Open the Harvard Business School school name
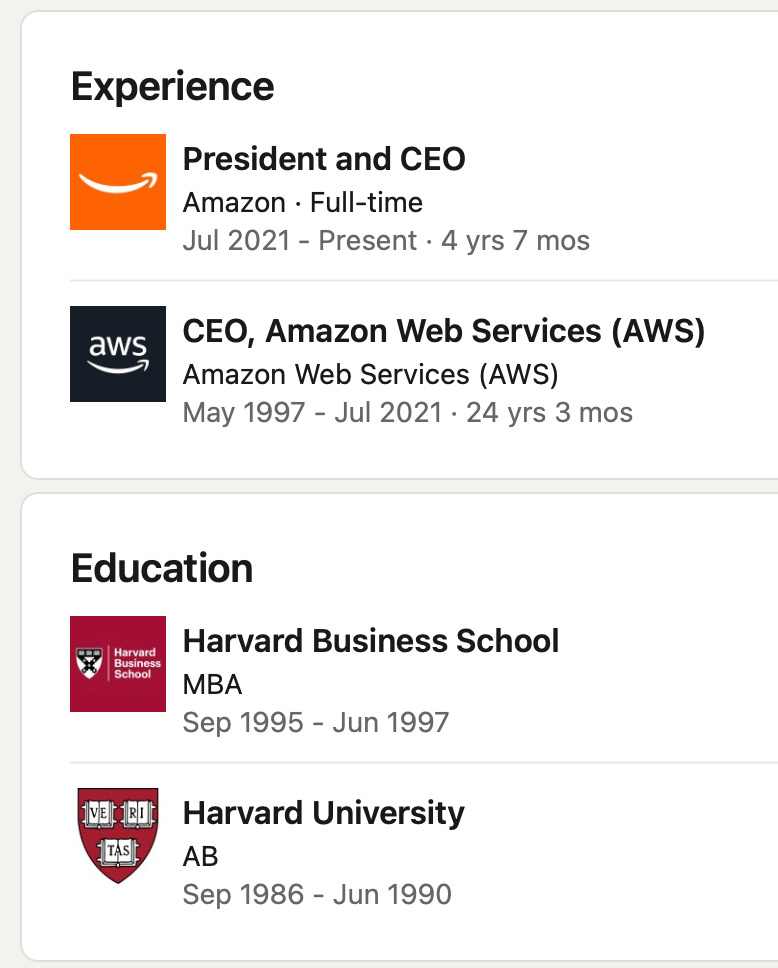This screenshot has width=778, height=968. 371,641
